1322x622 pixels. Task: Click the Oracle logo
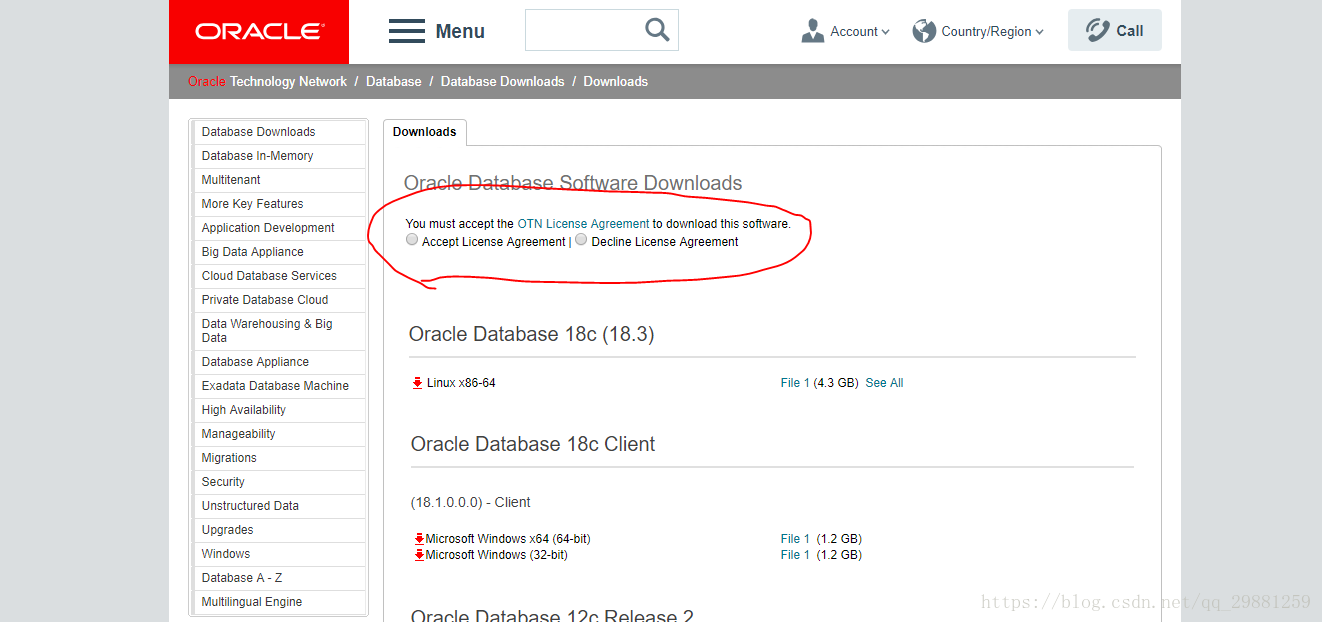[259, 32]
